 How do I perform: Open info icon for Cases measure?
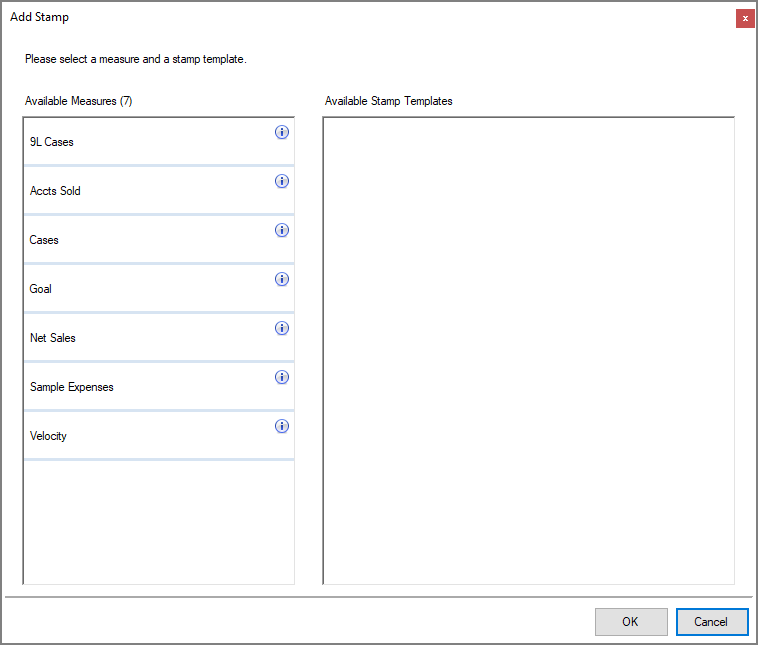(x=282, y=230)
